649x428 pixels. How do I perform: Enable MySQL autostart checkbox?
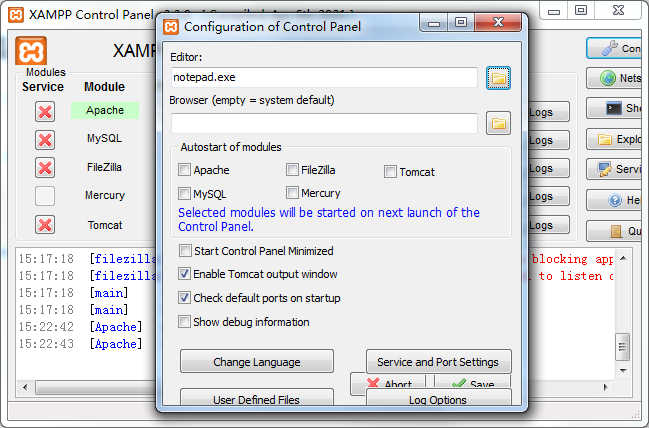pyautogui.click(x=185, y=193)
